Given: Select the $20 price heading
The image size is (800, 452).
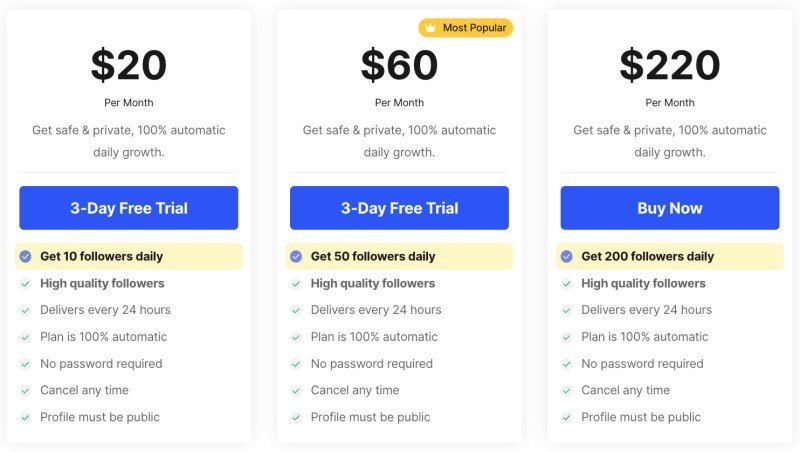Looking at the screenshot, I should tap(129, 65).
